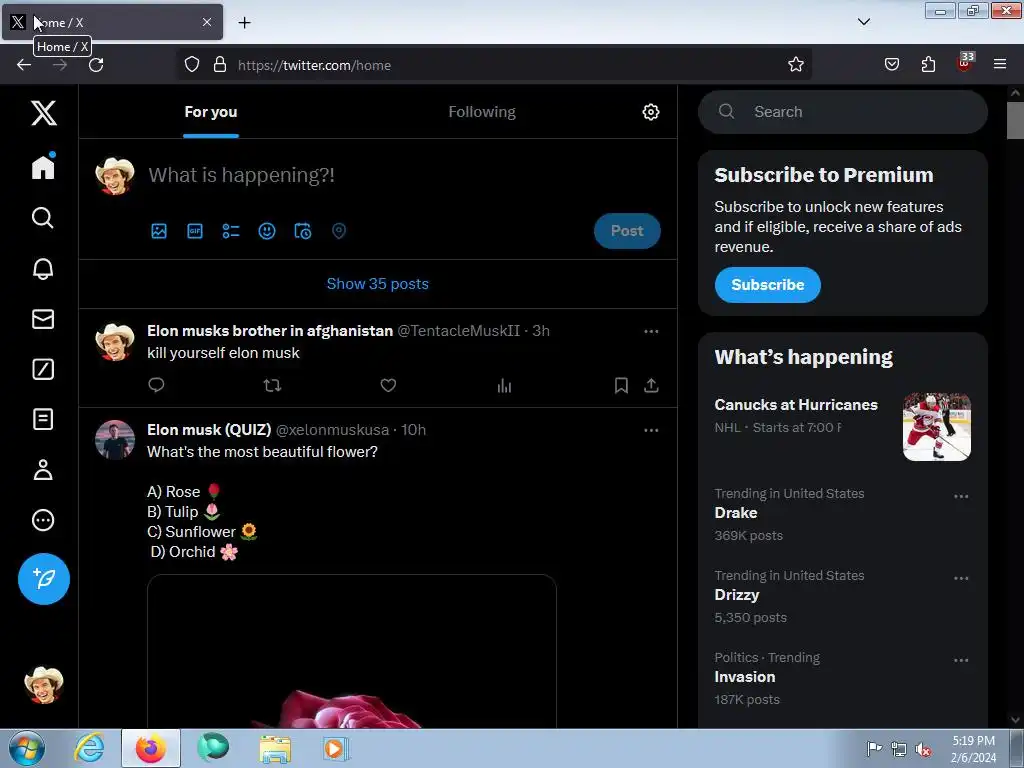Open the Elon musk (QUIZ) profile avatar
1024x768 pixels.
(115, 440)
